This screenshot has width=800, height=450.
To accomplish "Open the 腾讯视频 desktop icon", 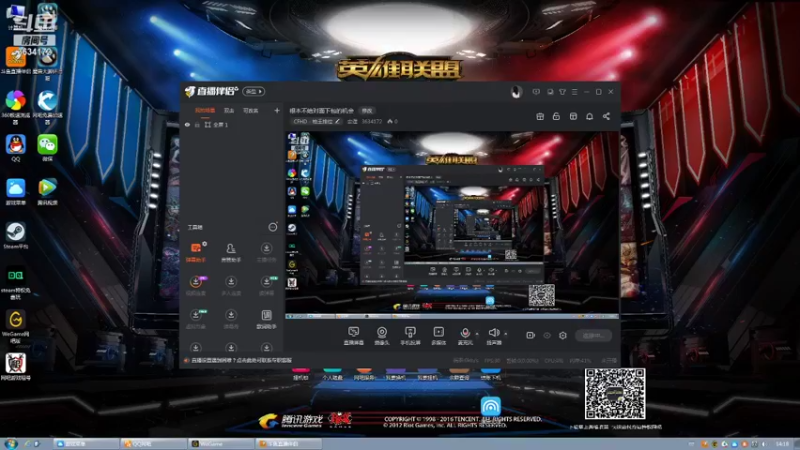I will pyautogui.click(x=47, y=192).
